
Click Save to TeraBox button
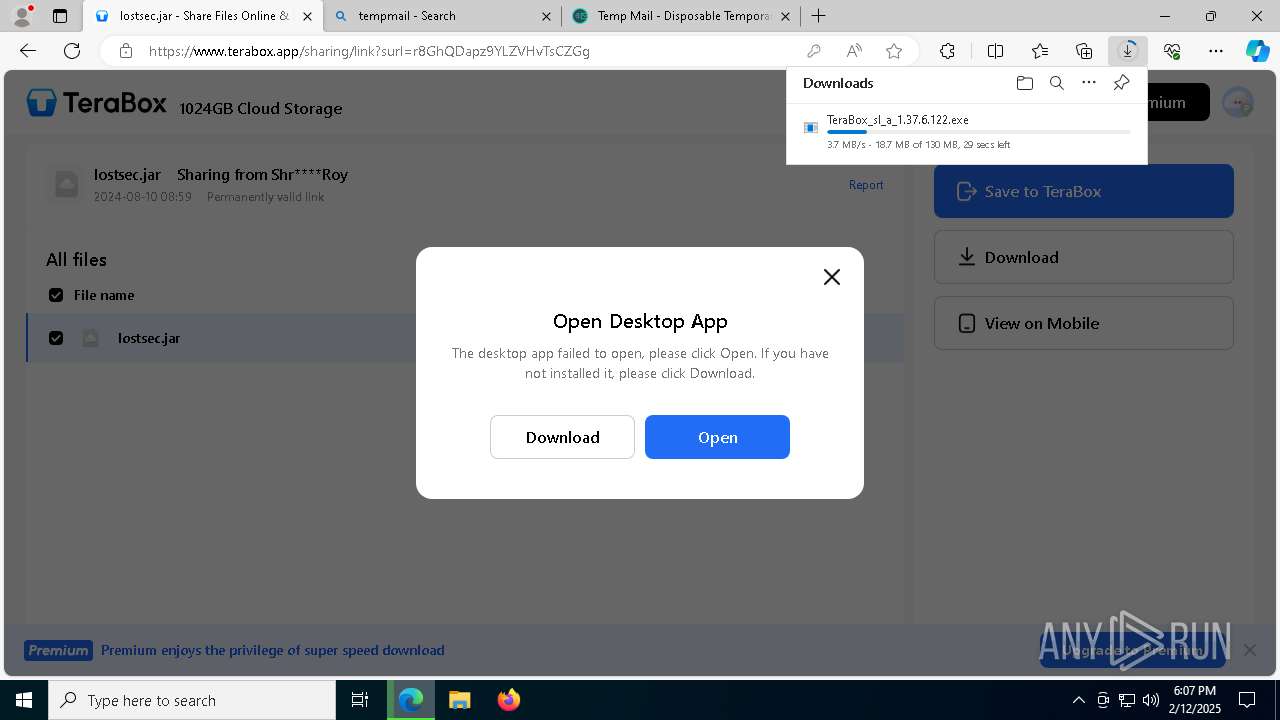[1083, 191]
